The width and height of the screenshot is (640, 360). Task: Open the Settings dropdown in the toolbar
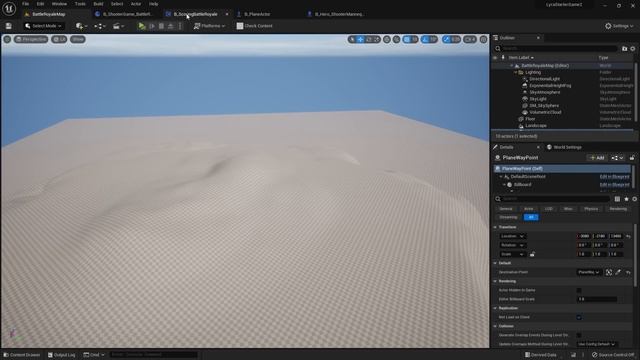[619, 26]
